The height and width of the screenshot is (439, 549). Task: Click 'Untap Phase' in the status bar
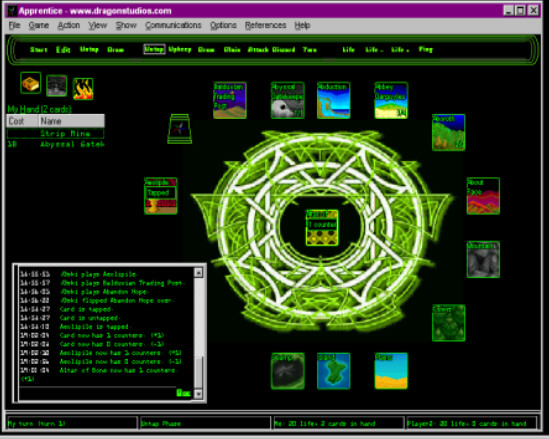coord(205,424)
